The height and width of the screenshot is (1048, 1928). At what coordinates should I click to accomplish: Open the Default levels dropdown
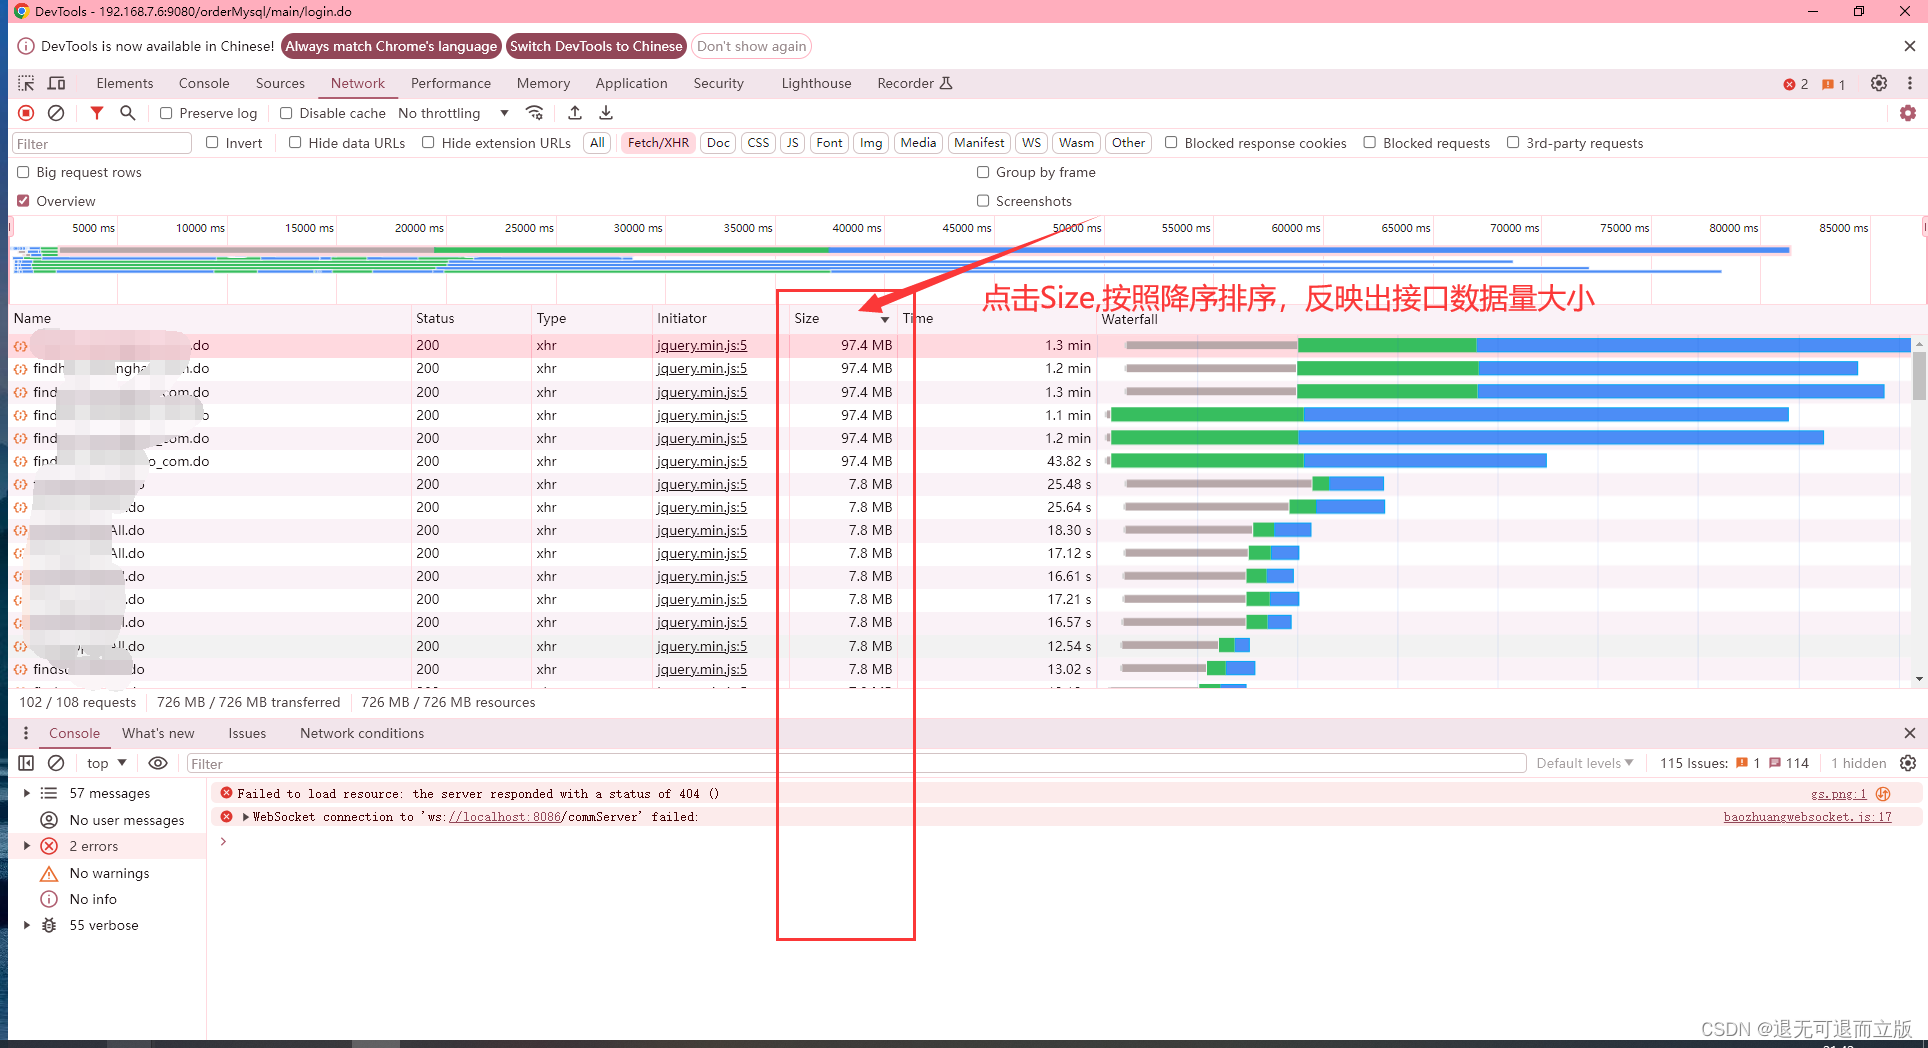[x=1585, y=763]
